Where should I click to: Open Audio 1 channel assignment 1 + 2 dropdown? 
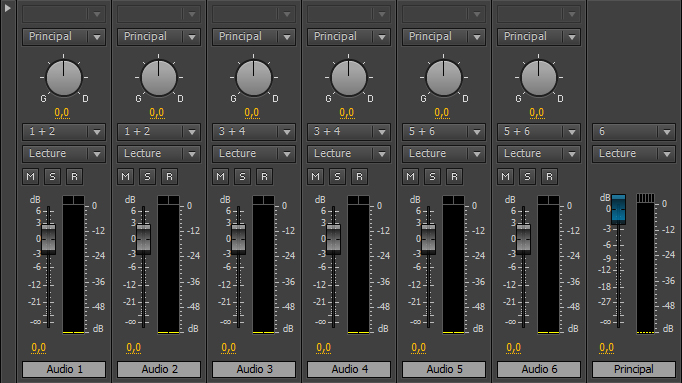pyautogui.click(x=64, y=132)
